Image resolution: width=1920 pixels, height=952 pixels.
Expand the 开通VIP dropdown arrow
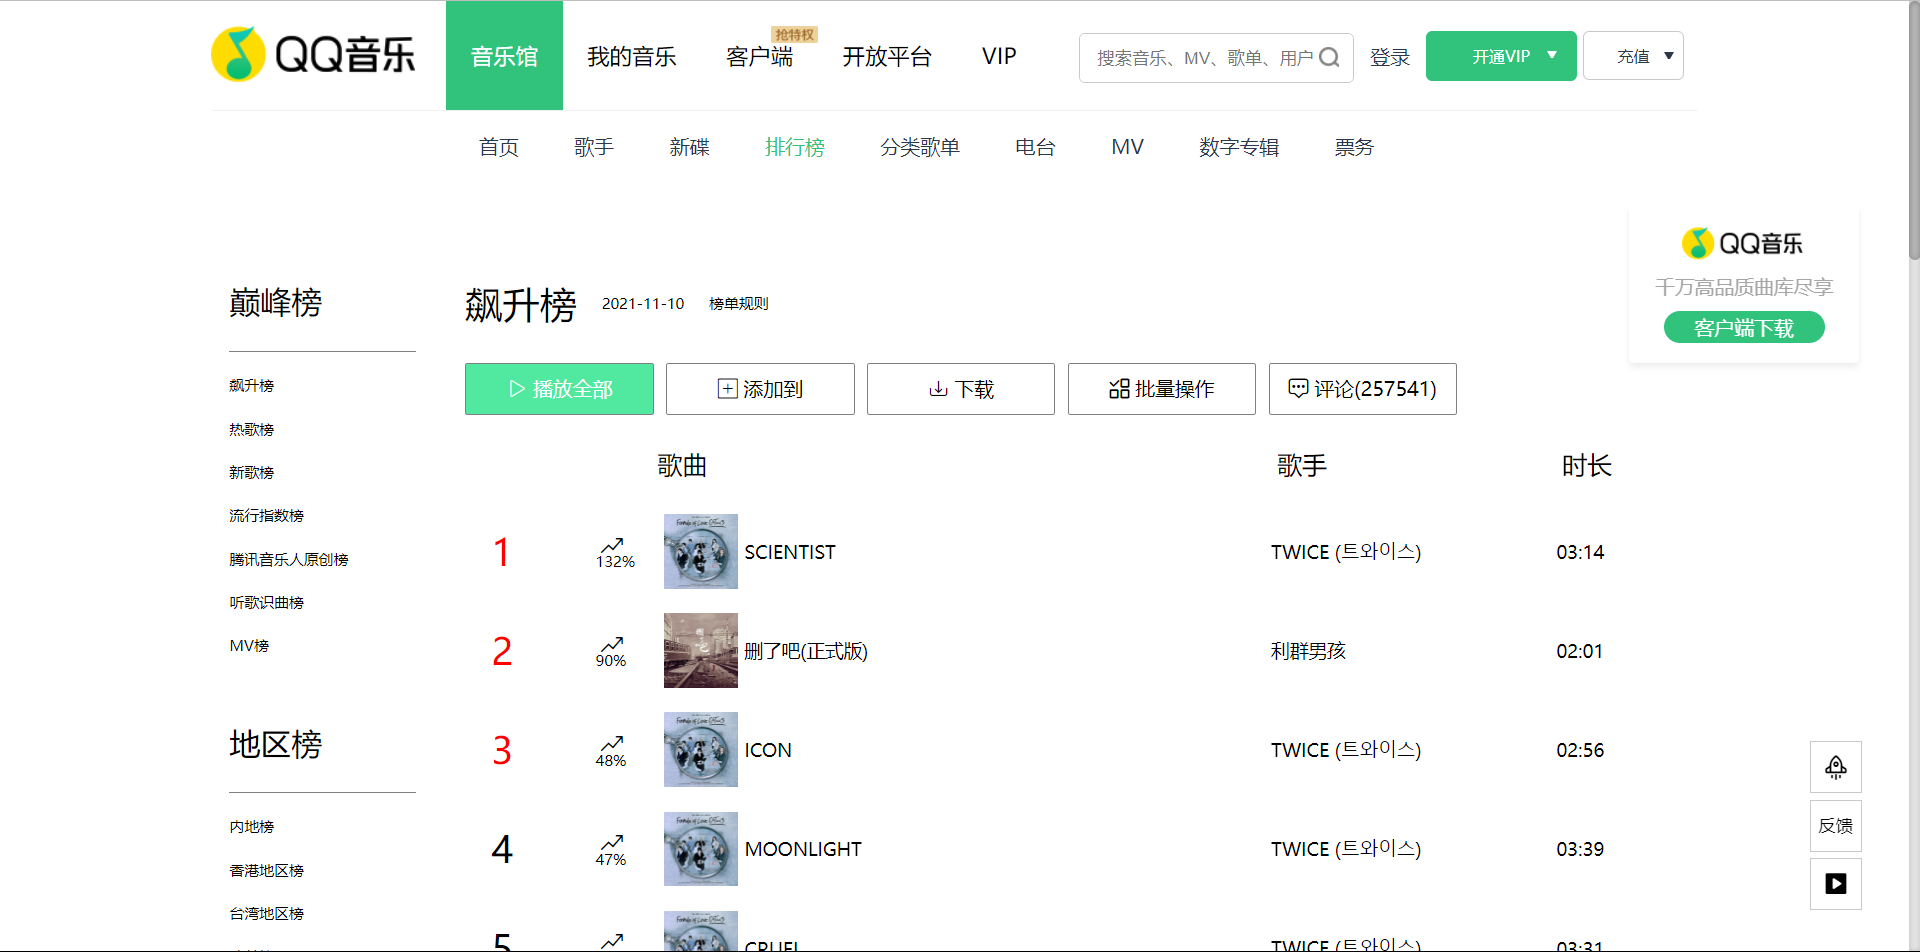(1552, 56)
